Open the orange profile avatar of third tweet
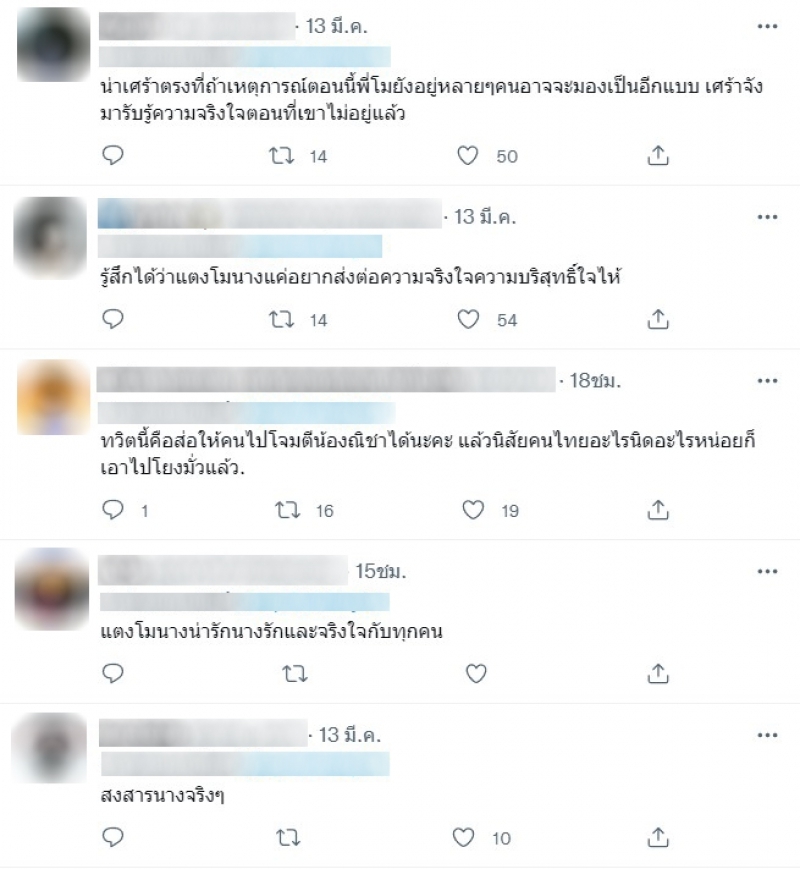This screenshot has width=800, height=869. click(53, 397)
